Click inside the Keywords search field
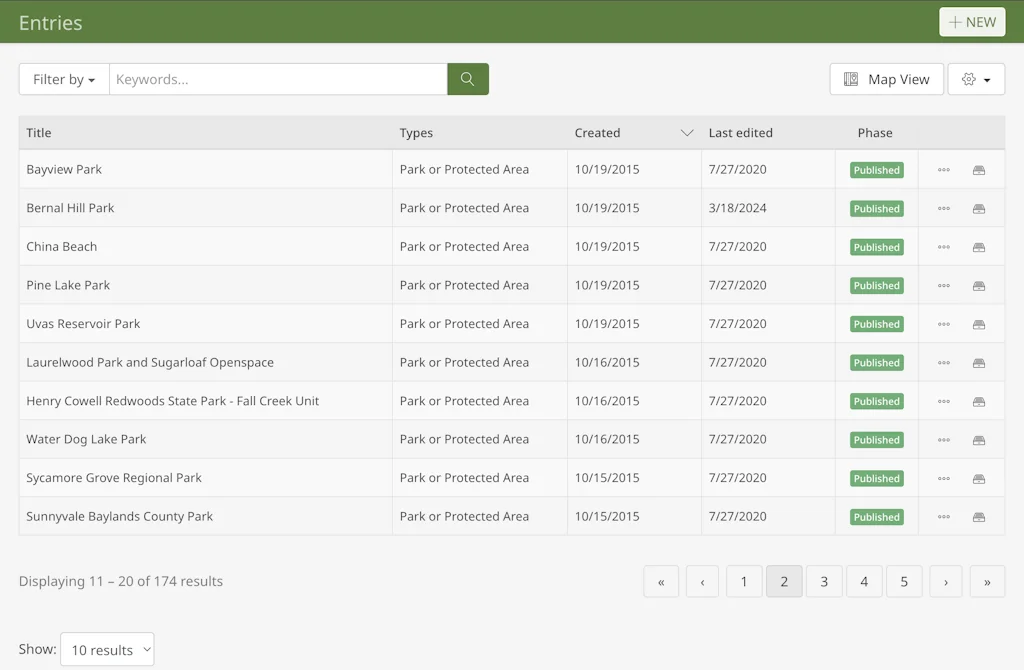Image resolution: width=1024 pixels, height=670 pixels. pos(280,78)
